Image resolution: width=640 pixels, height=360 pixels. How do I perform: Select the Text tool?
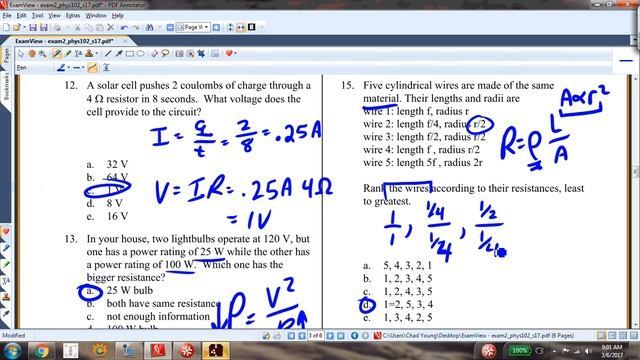[78, 53]
